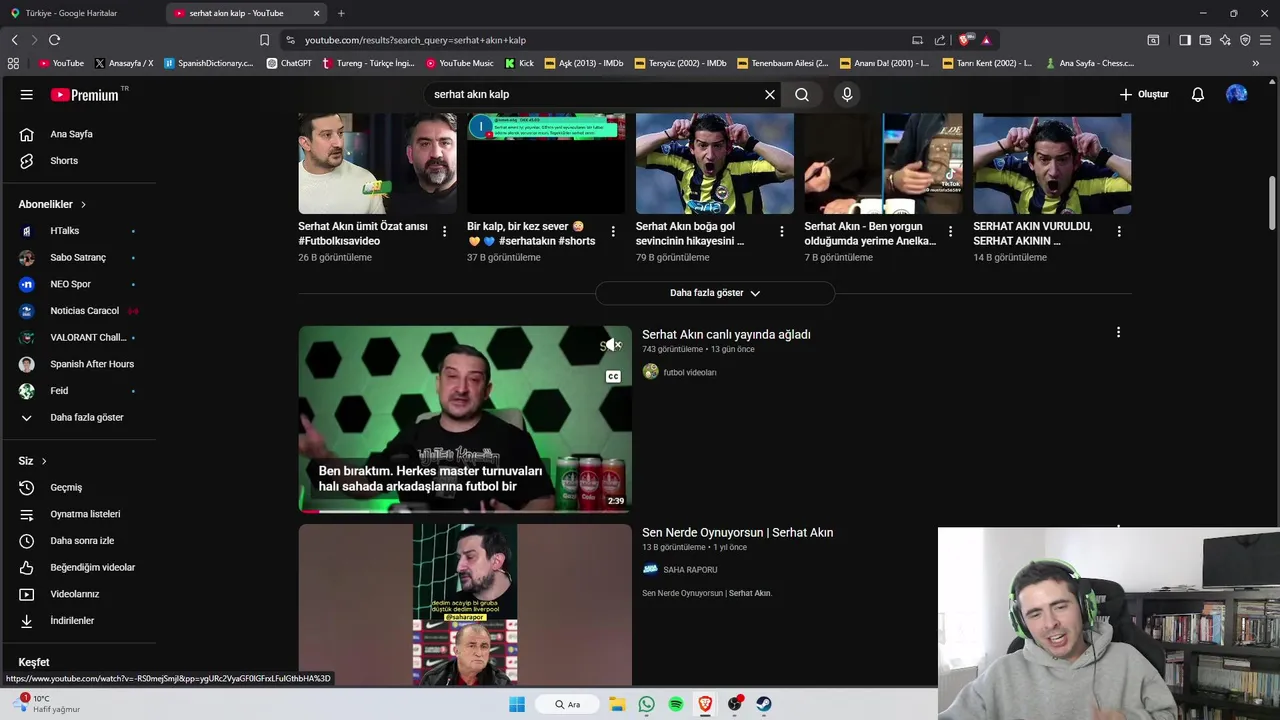Open a new browser tab
Image resolution: width=1280 pixels, height=720 pixels.
point(341,13)
